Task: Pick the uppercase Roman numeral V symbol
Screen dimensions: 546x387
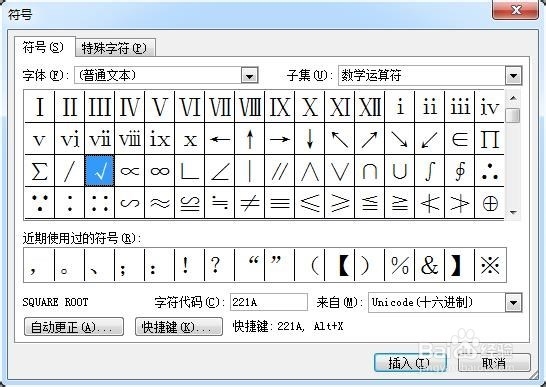Action: (x=159, y=107)
